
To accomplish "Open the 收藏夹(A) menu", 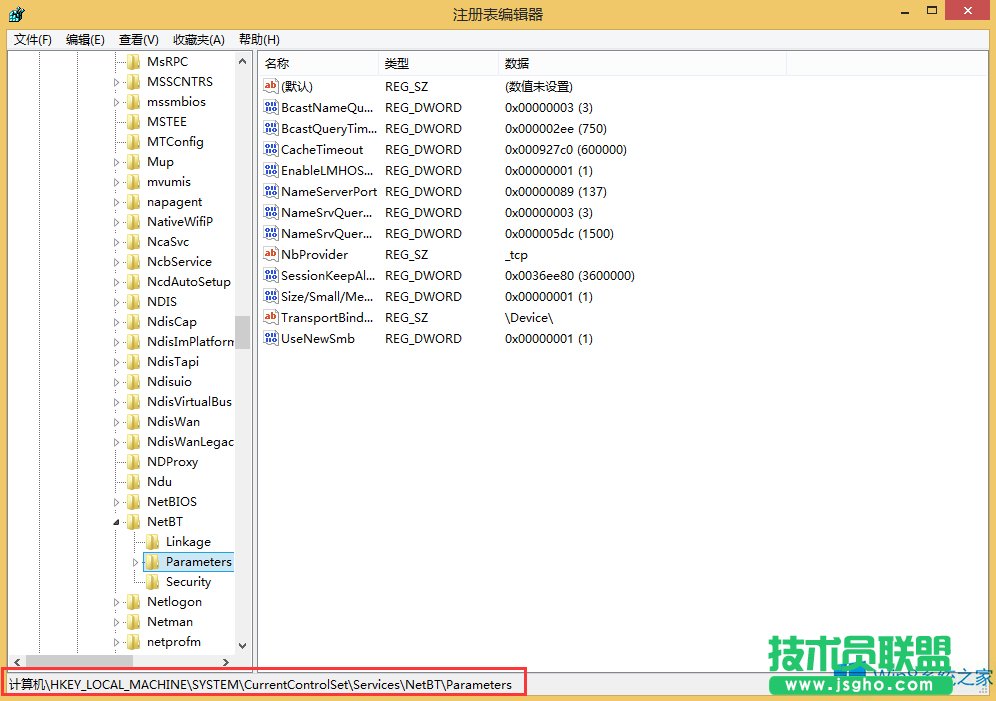I will tap(197, 39).
